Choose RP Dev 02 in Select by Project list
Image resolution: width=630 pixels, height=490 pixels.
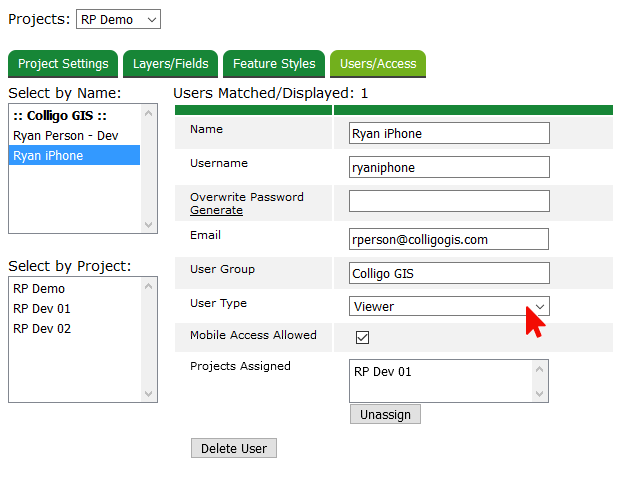(42, 328)
